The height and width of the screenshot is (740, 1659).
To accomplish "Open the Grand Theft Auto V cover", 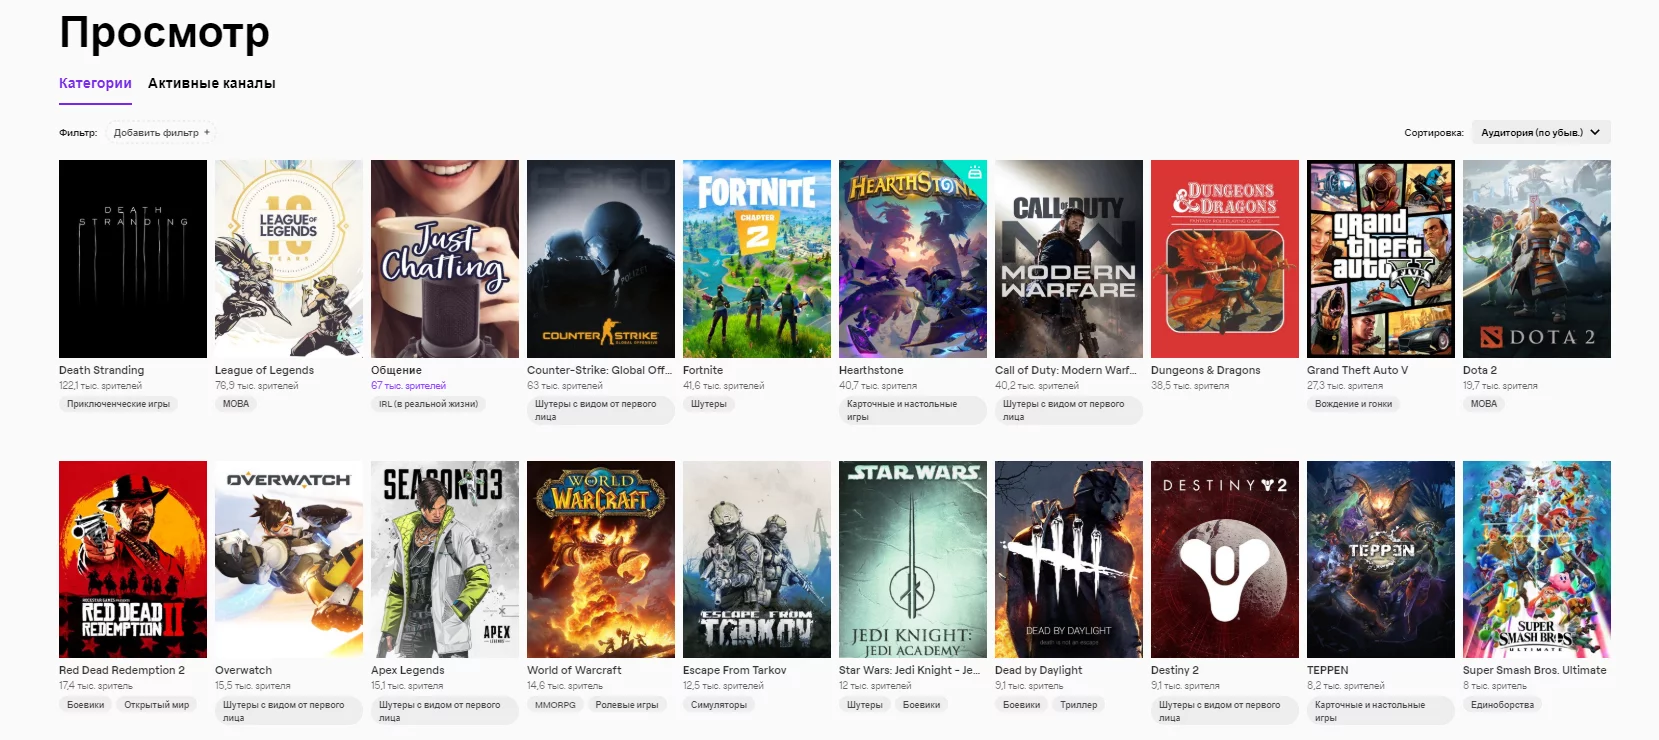I will coord(1381,259).
